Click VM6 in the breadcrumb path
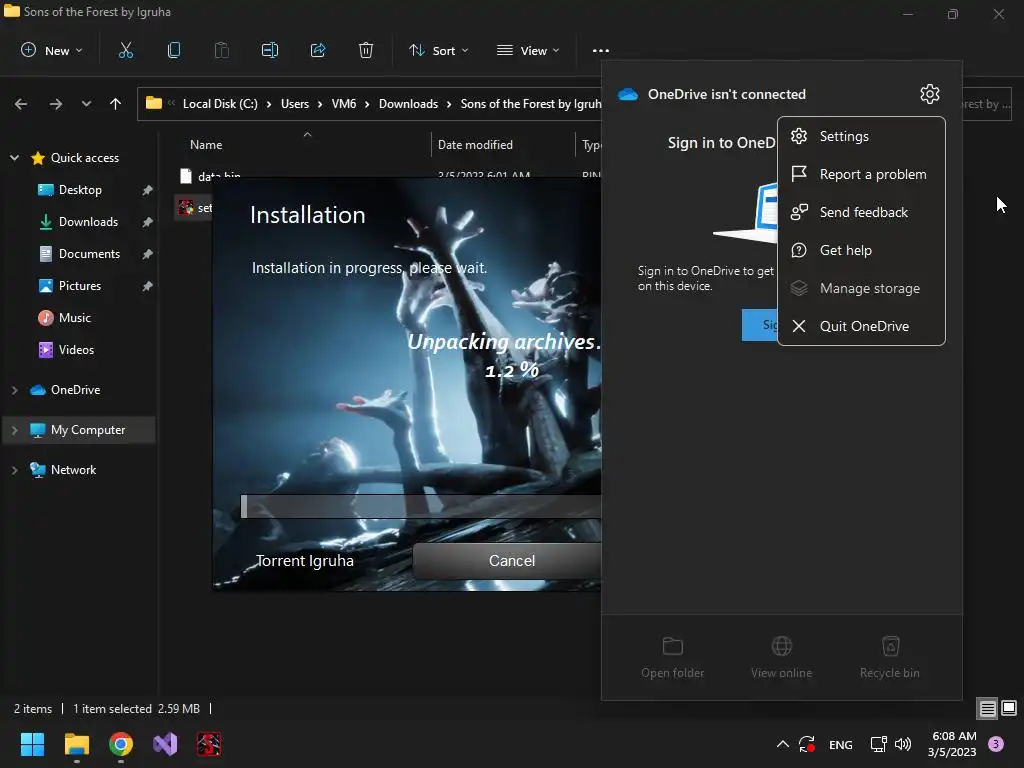Image resolution: width=1024 pixels, height=768 pixels. click(344, 104)
